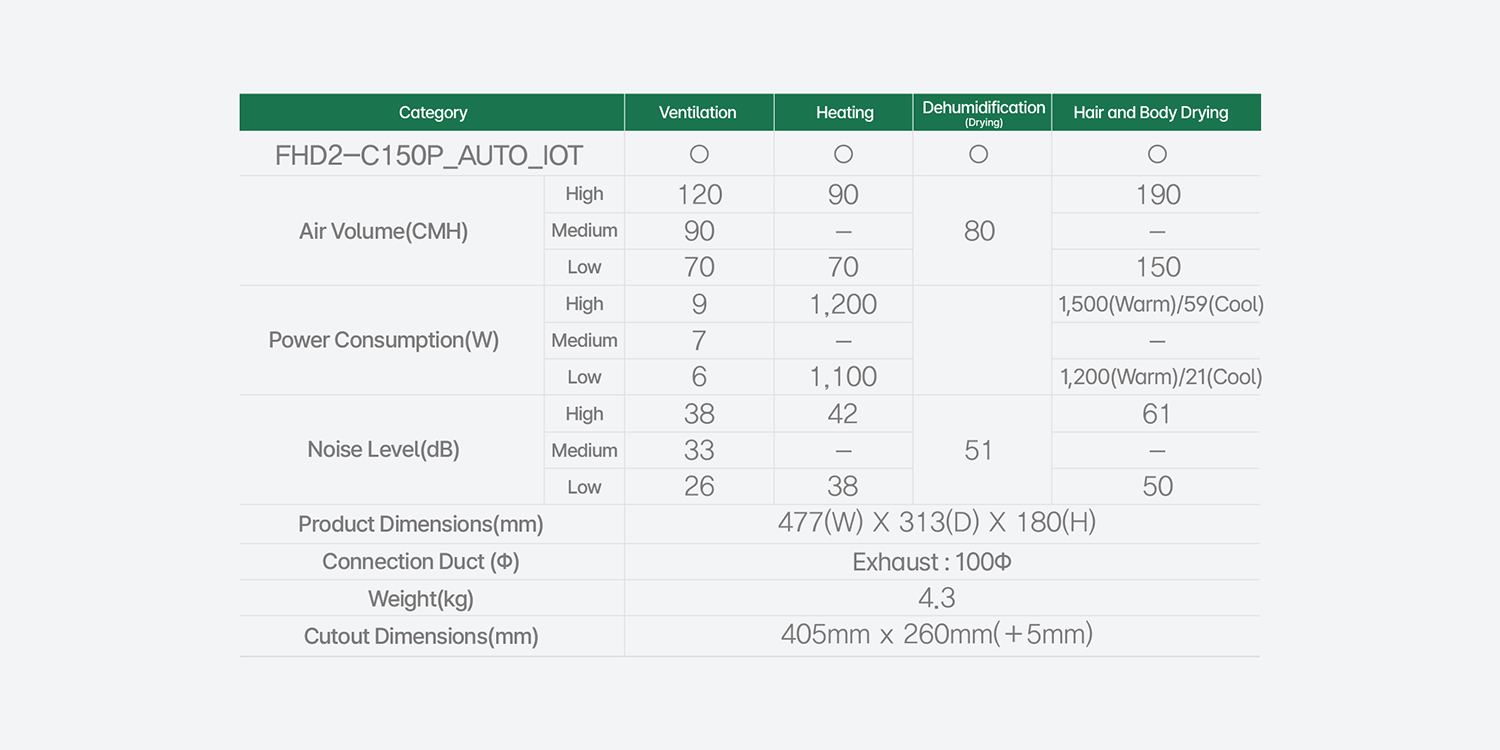Select the circle under Hair and Body Drying
Viewport: 1500px width, 750px height.
click(x=1157, y=154)
